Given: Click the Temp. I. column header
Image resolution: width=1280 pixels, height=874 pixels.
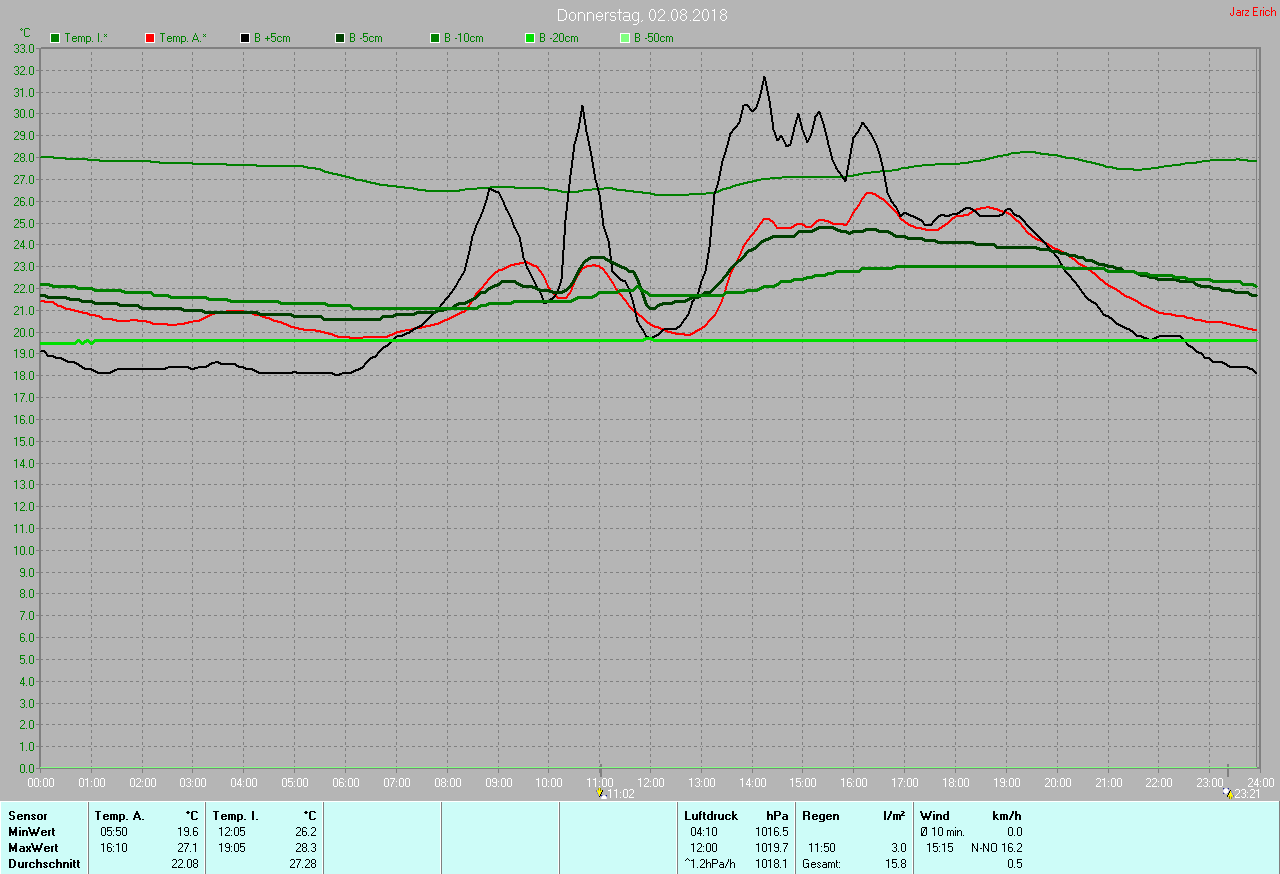Looking at the screenshot, I should pyautogui.click(x=236, y=816).
